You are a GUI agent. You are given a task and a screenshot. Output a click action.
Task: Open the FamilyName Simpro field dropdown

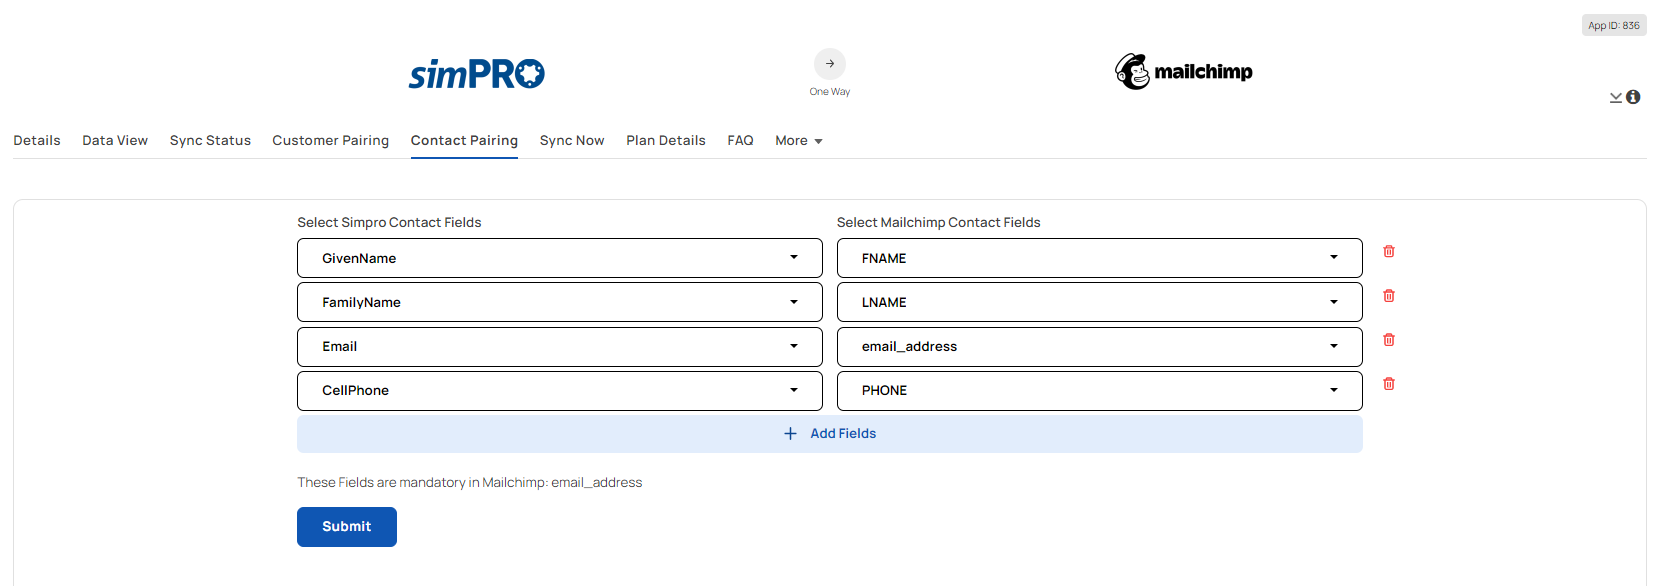click(x=560, y=302)
